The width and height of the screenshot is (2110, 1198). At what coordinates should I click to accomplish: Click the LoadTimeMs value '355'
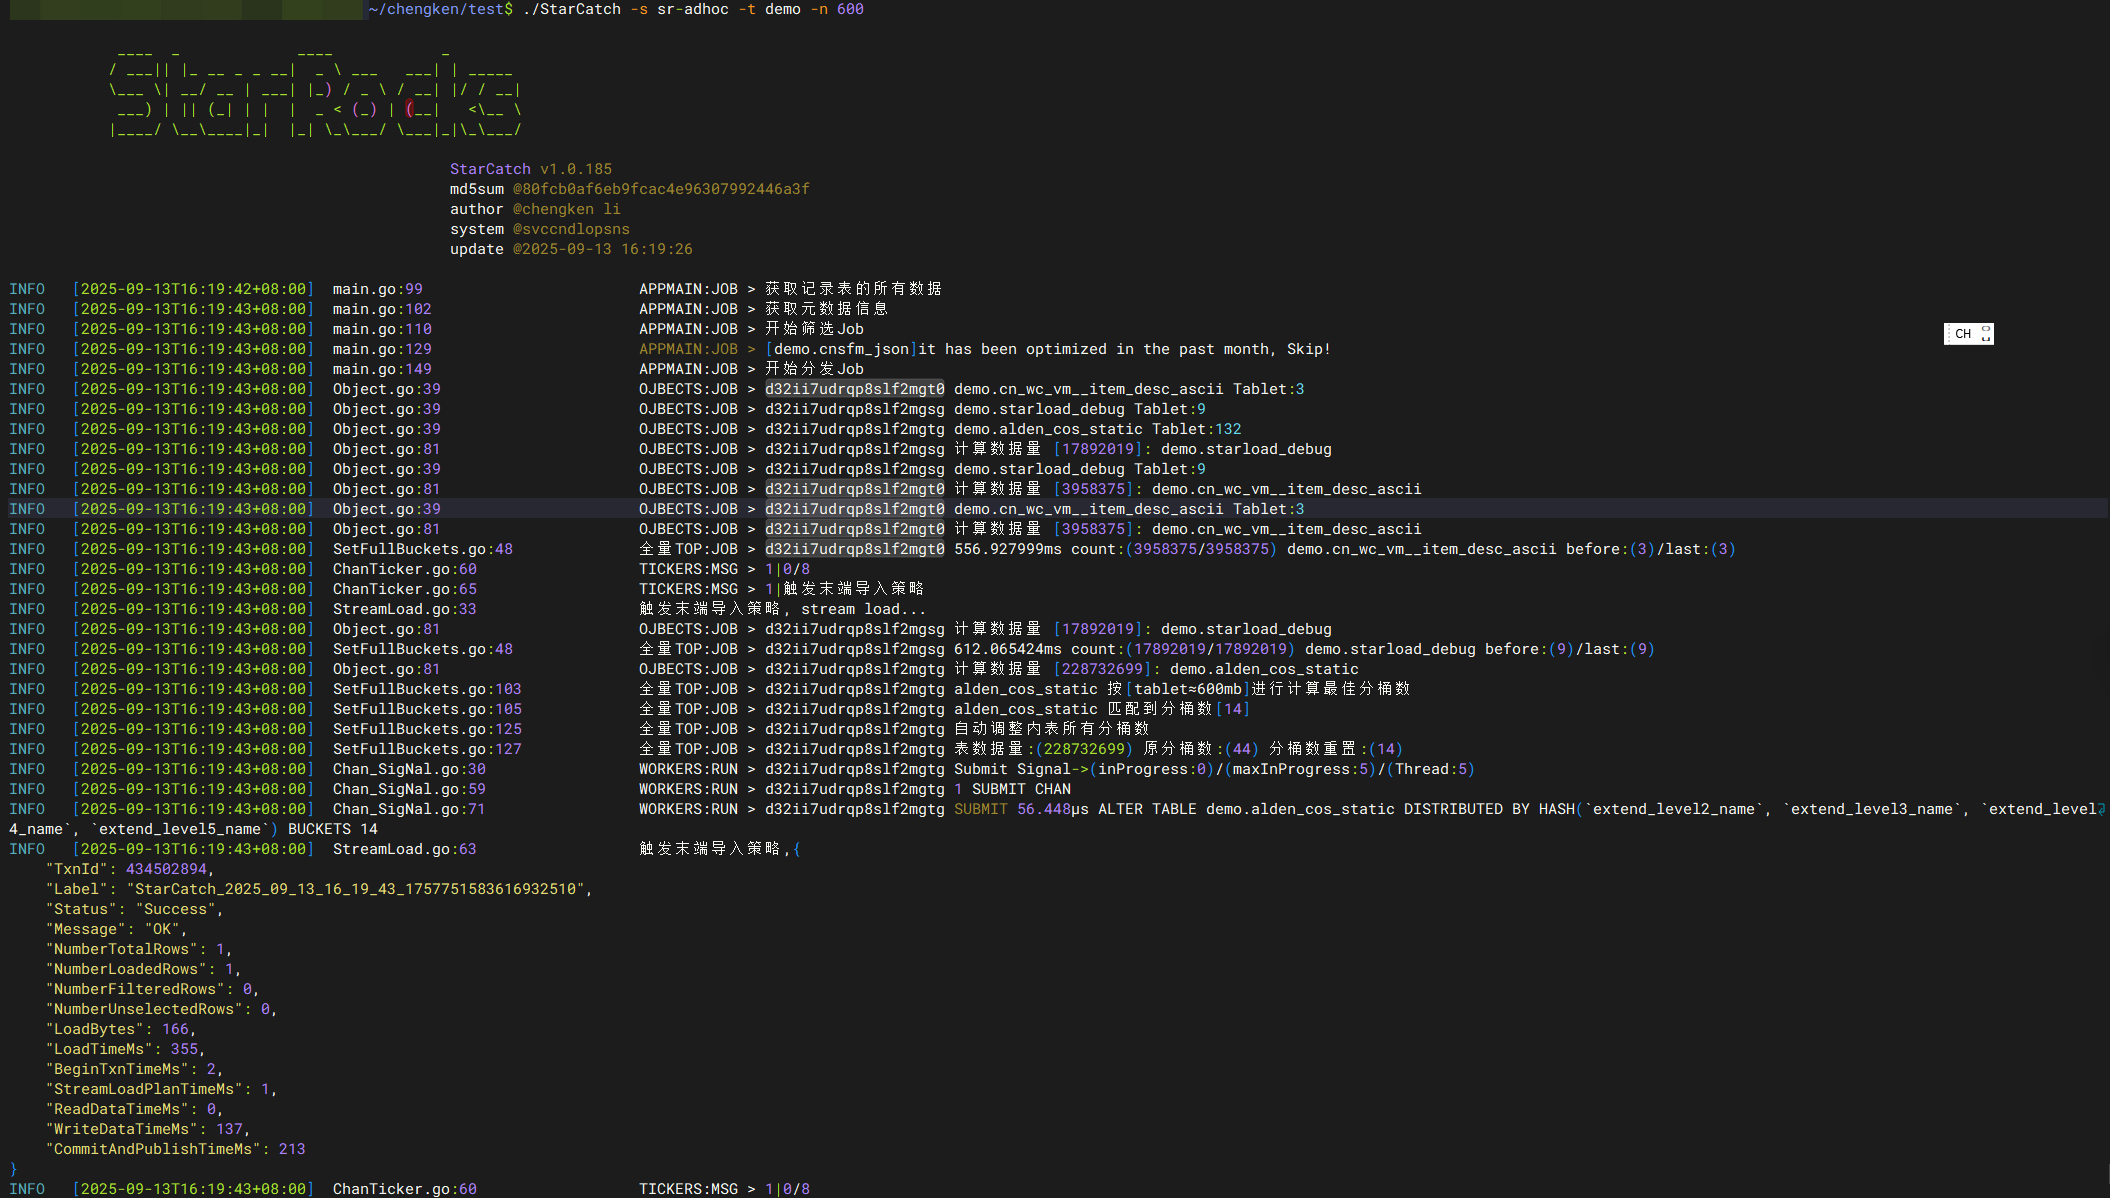tap(184, 1049)
